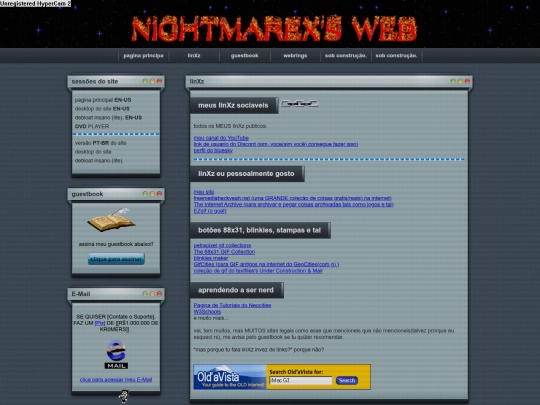Viewport: 540px width, 405px height.
Task: Click the aprendendo a ser nerd heading
Action: [x=236, y=290]
